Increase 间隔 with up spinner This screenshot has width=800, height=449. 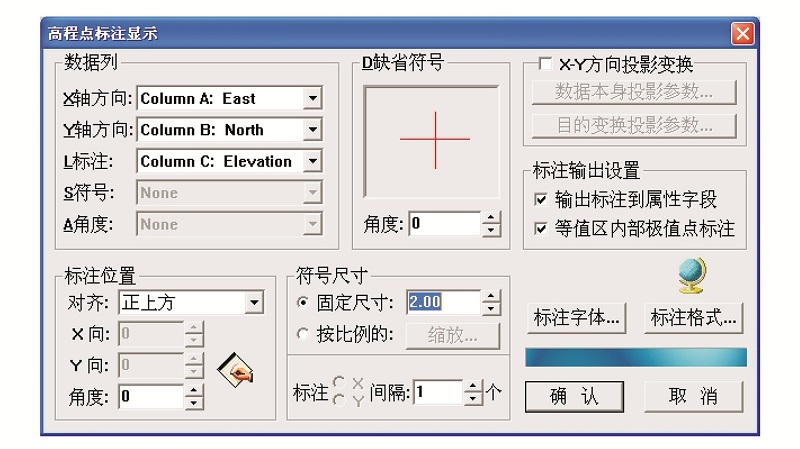click(473, 387)
